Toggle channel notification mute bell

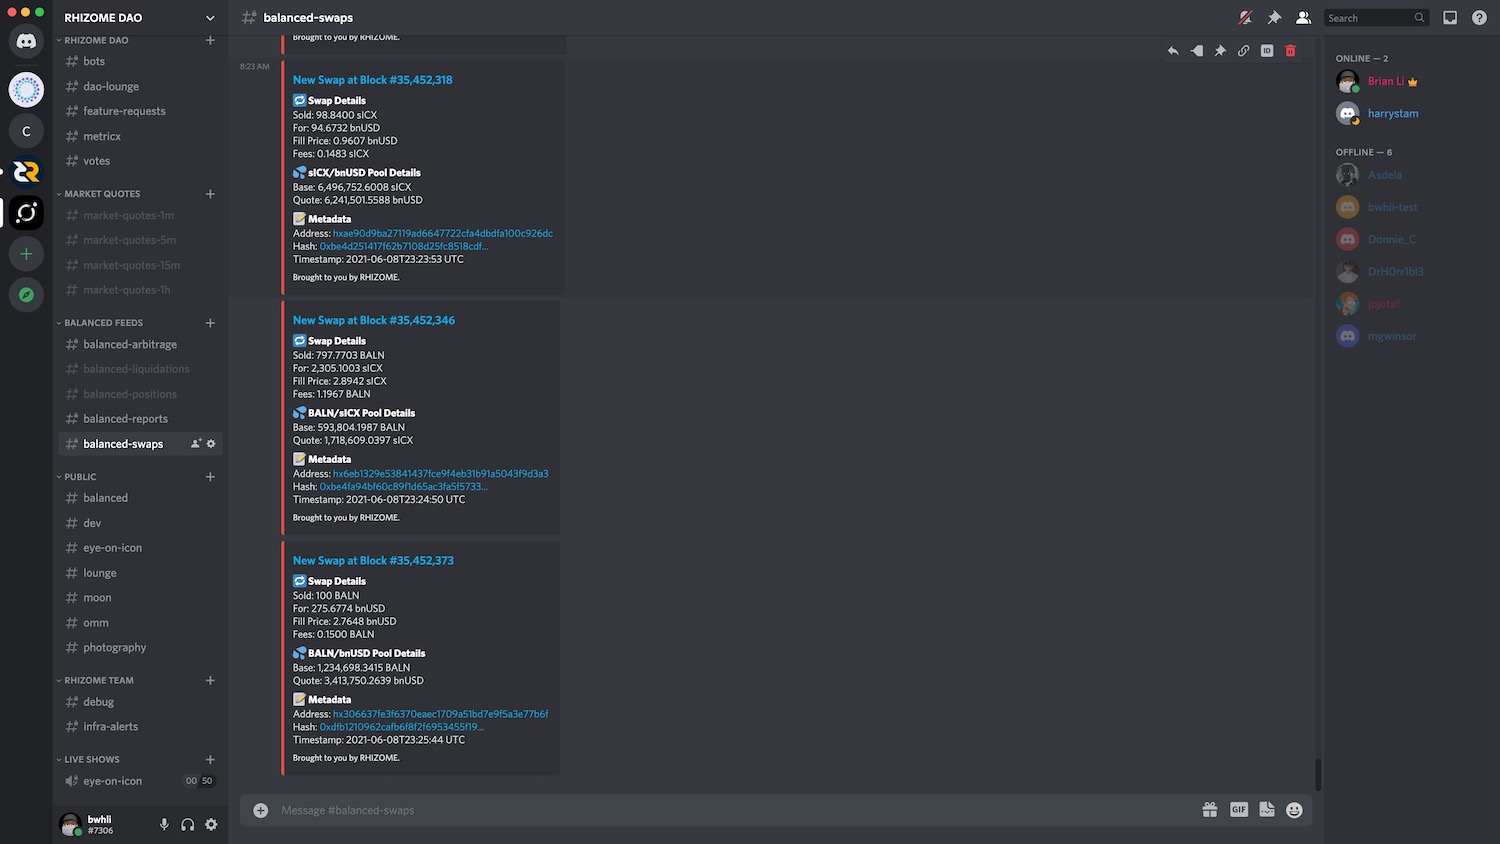(x=1245, y=18)
